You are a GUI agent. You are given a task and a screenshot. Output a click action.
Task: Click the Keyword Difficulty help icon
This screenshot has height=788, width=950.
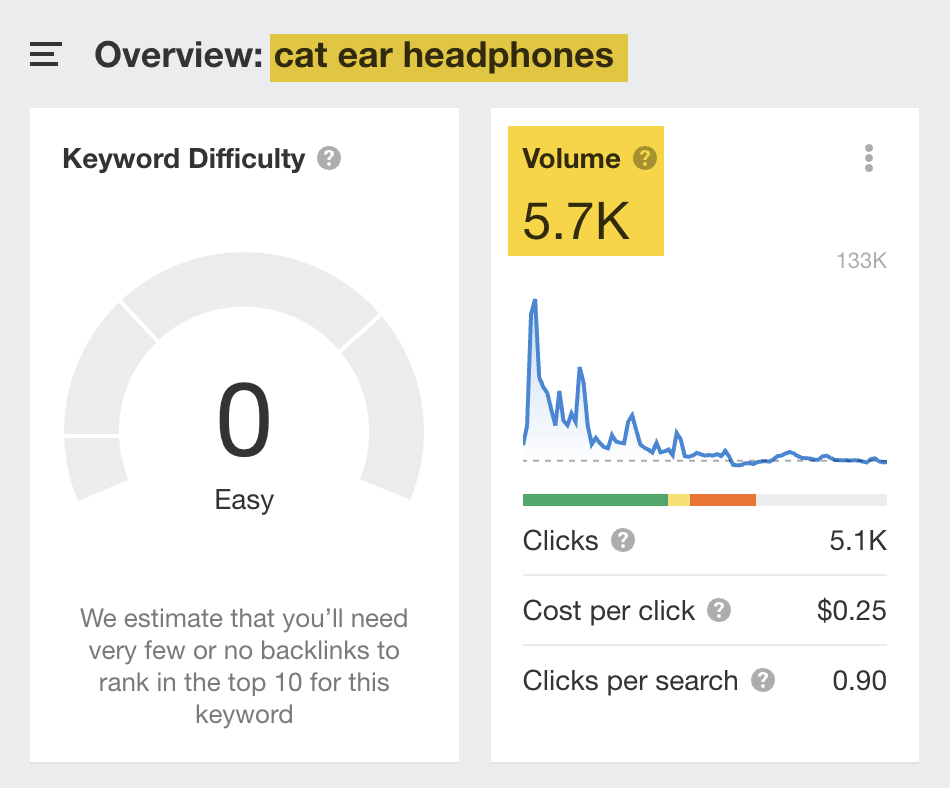coord(330,157)
